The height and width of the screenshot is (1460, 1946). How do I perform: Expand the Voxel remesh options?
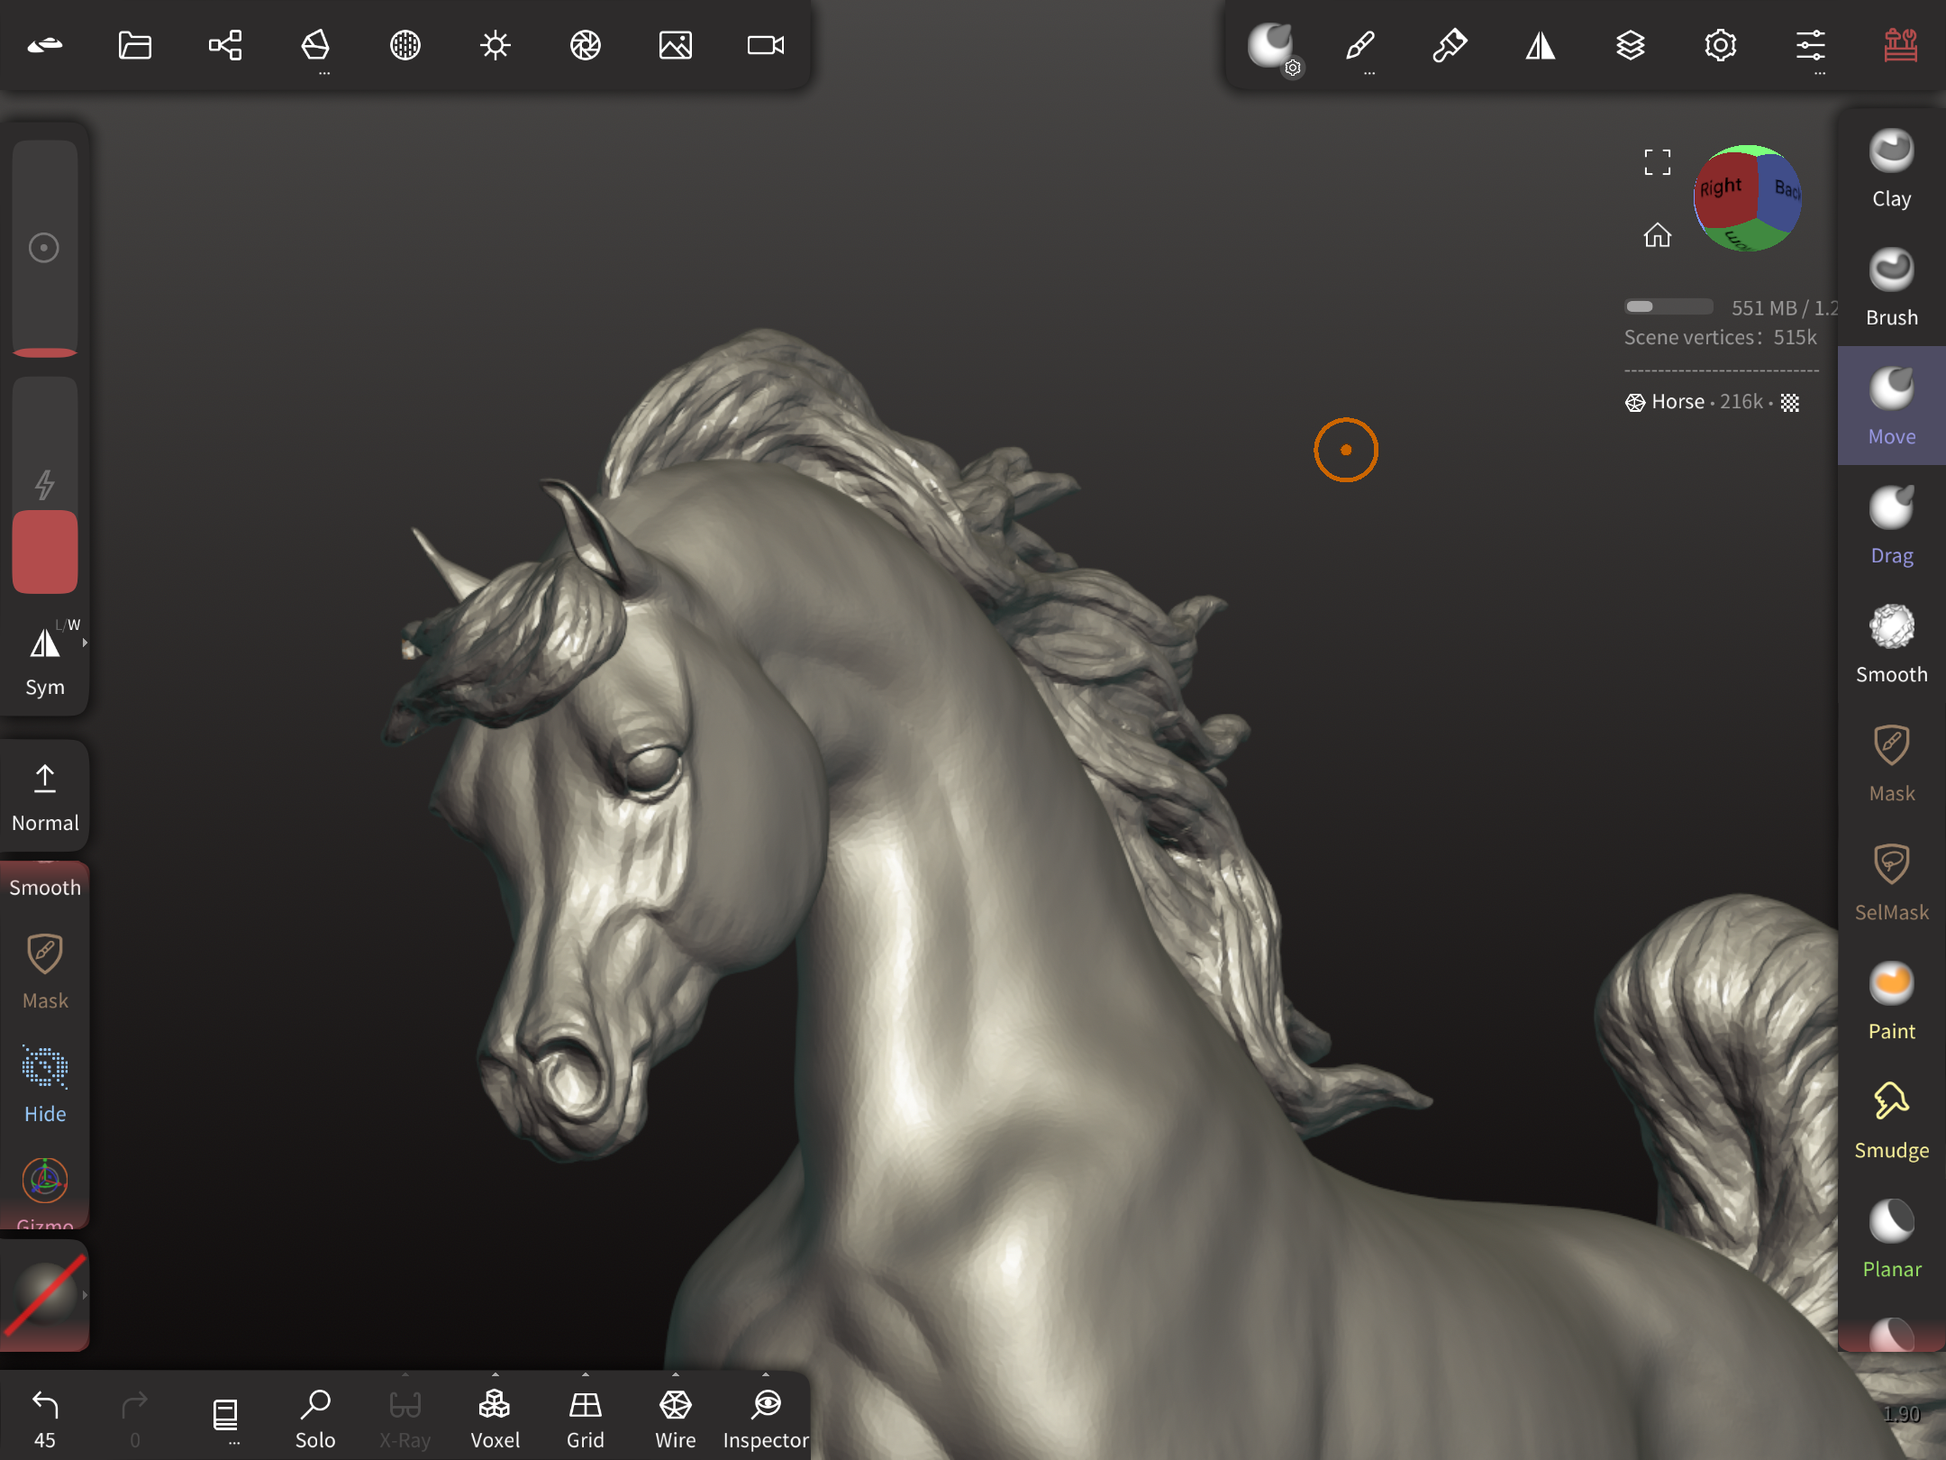pos(495,1376)
